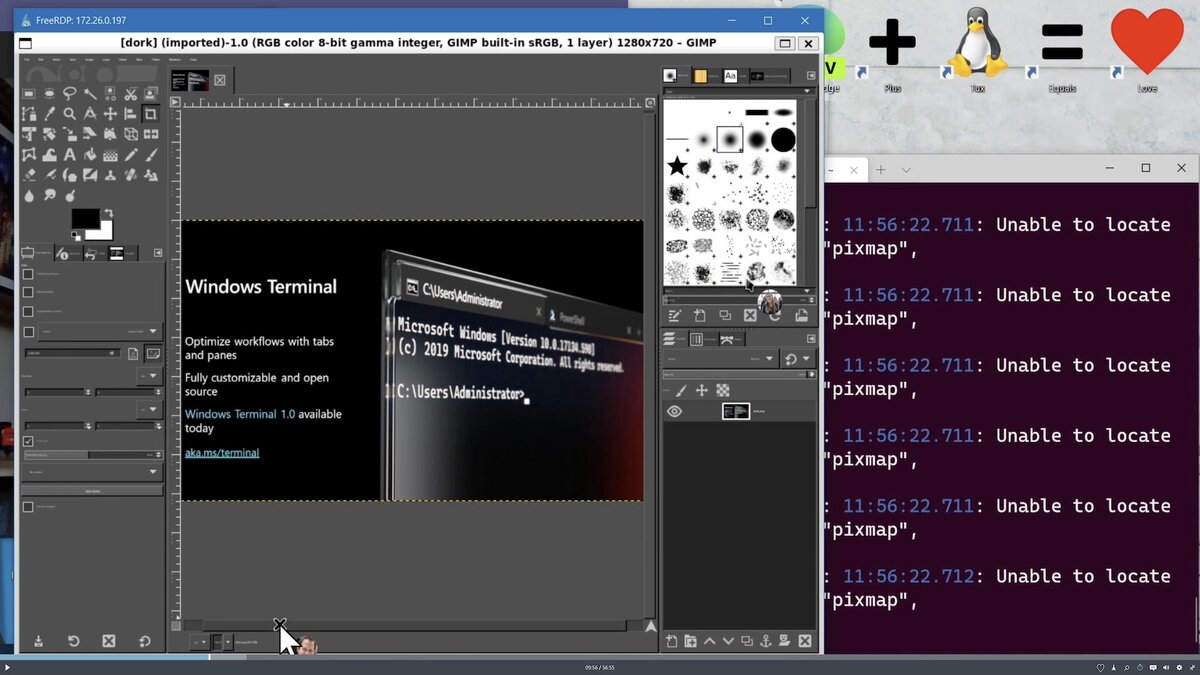The height and width of the screenshot is (675, 1200).
Task: Open the Layers dock tab menu arrow
Action: (811, 339)
